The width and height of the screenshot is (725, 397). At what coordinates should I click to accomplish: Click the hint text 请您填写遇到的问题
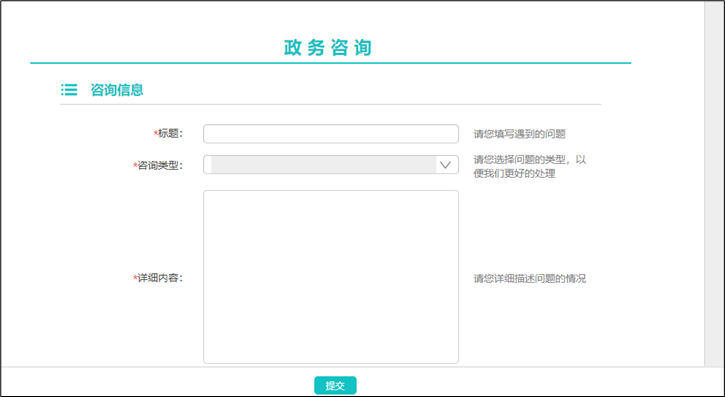(519, 134)
